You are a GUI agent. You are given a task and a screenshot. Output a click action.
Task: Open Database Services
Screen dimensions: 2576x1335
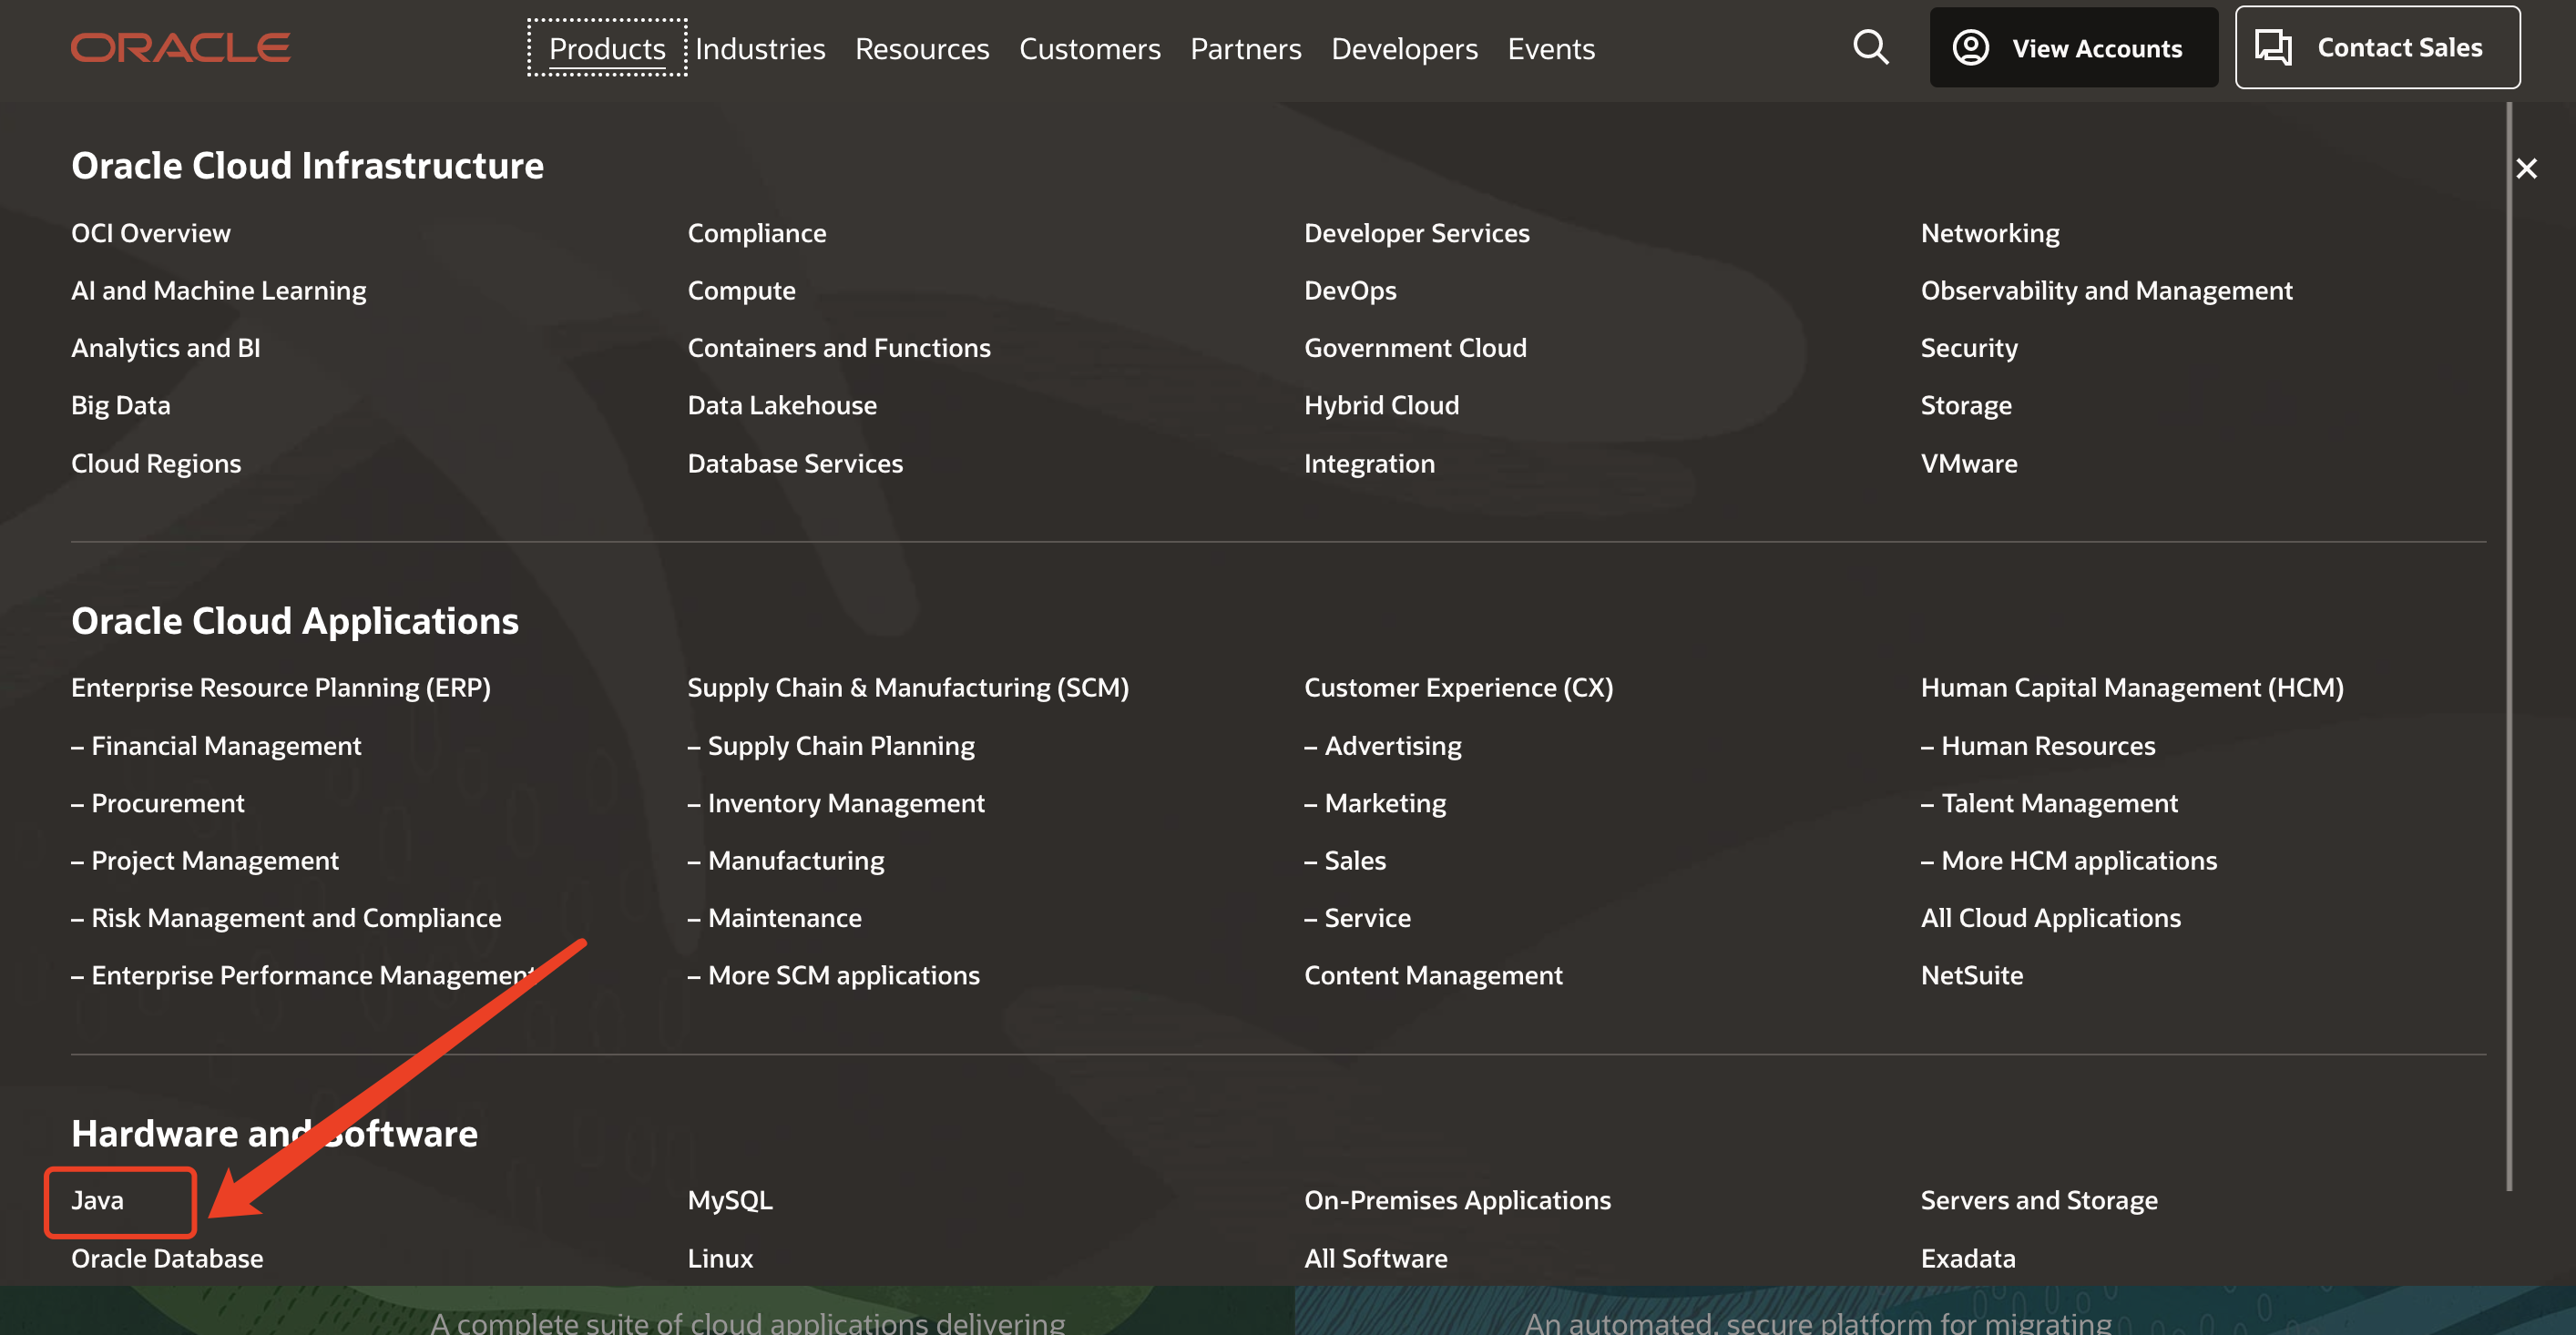[795, 463]
